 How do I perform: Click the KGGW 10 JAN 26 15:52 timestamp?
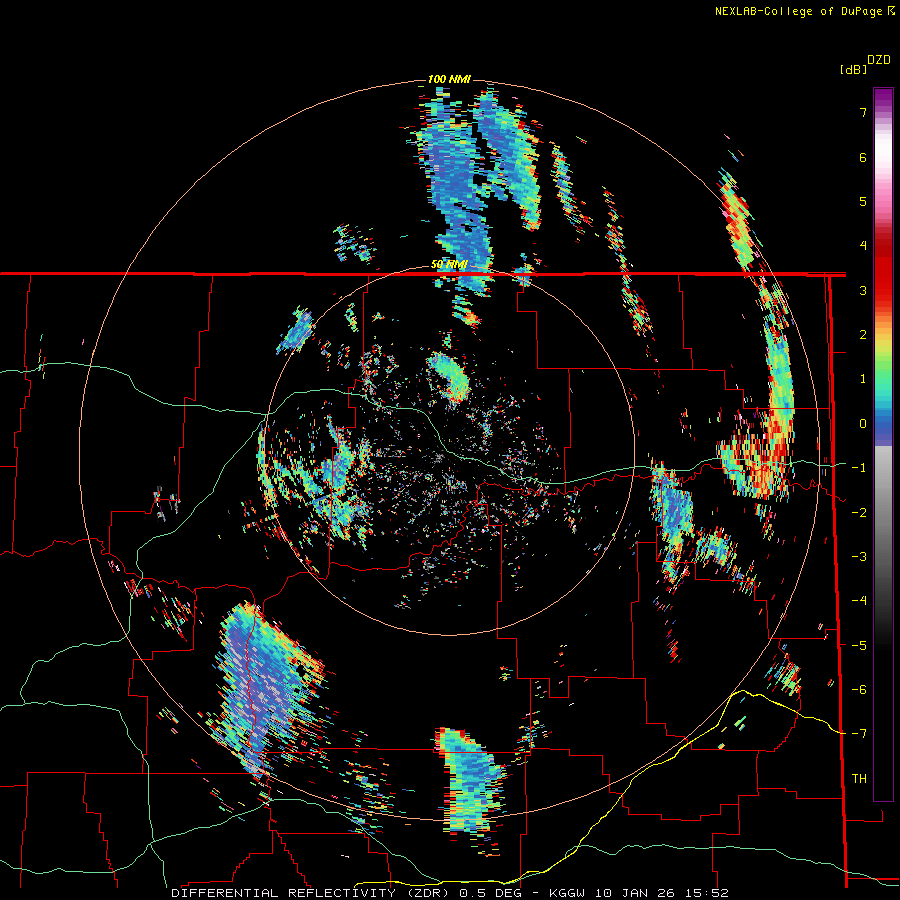639,893
